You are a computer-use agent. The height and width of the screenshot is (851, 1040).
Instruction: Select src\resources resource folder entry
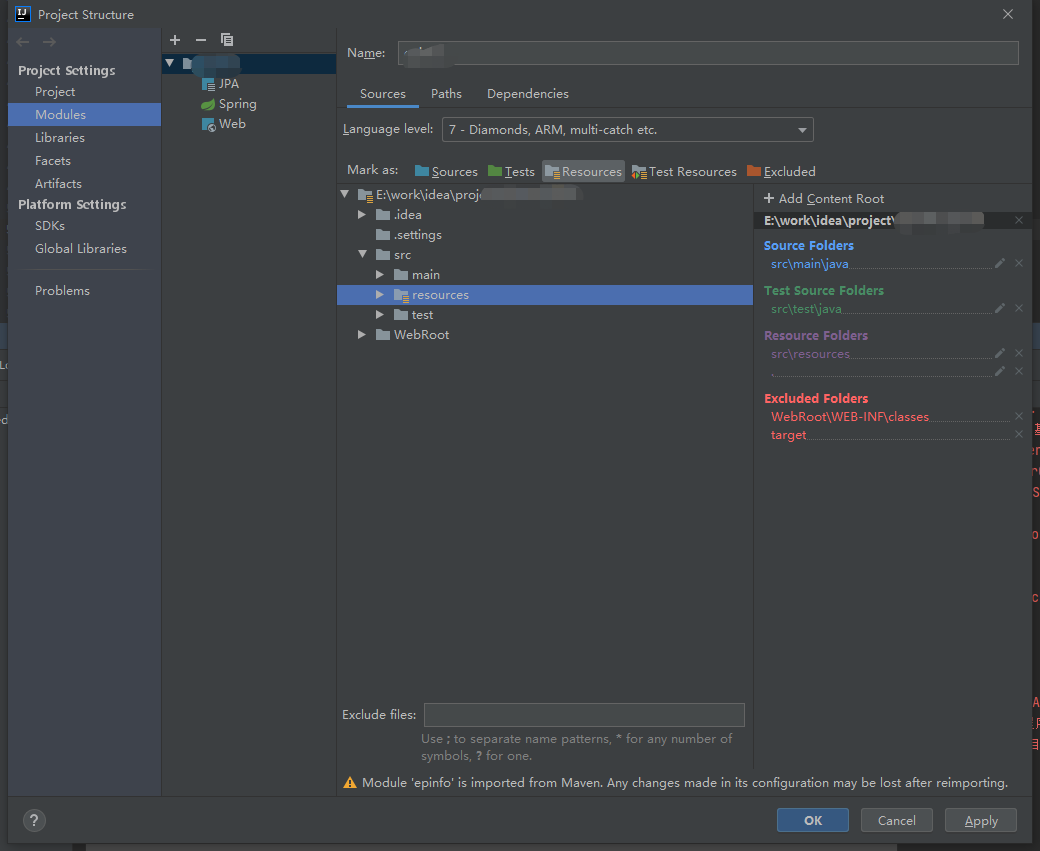(x=810, y=354)
